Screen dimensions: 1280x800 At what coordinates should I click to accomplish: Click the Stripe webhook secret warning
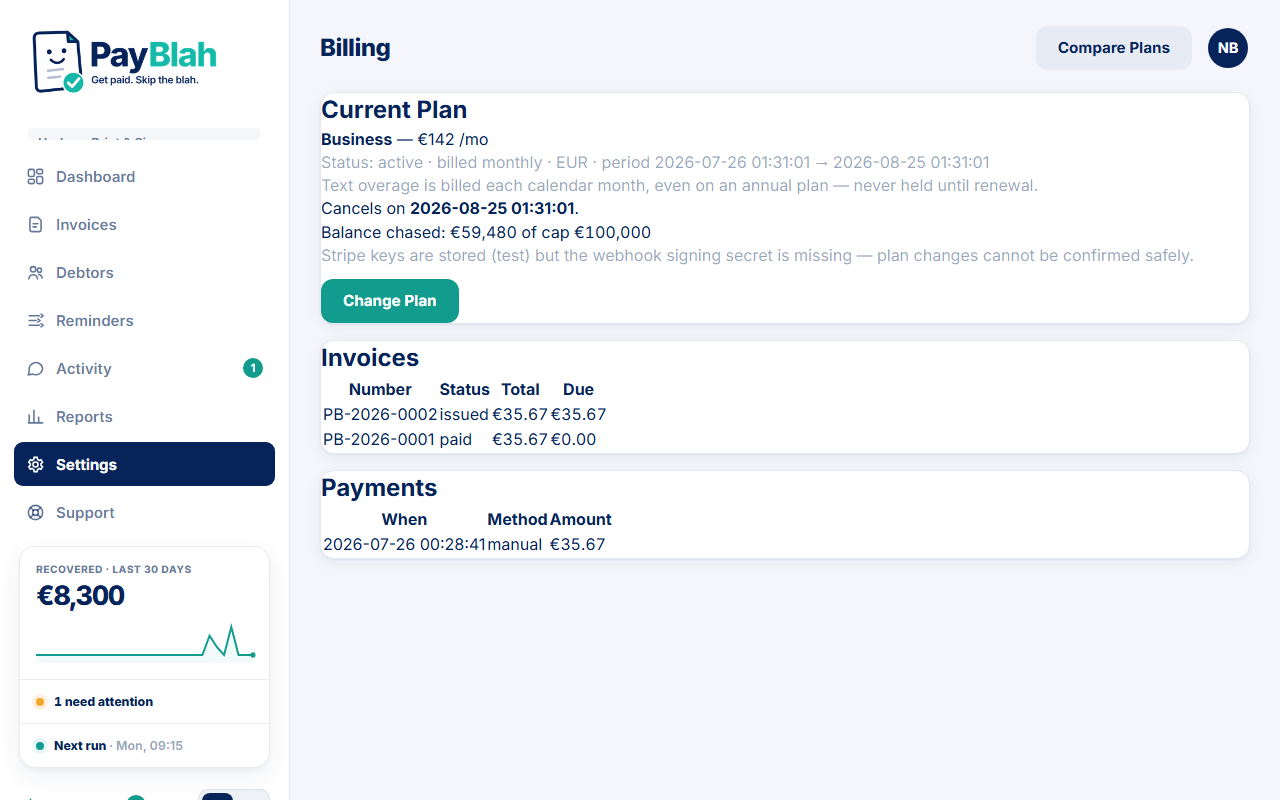coord(757,255)
